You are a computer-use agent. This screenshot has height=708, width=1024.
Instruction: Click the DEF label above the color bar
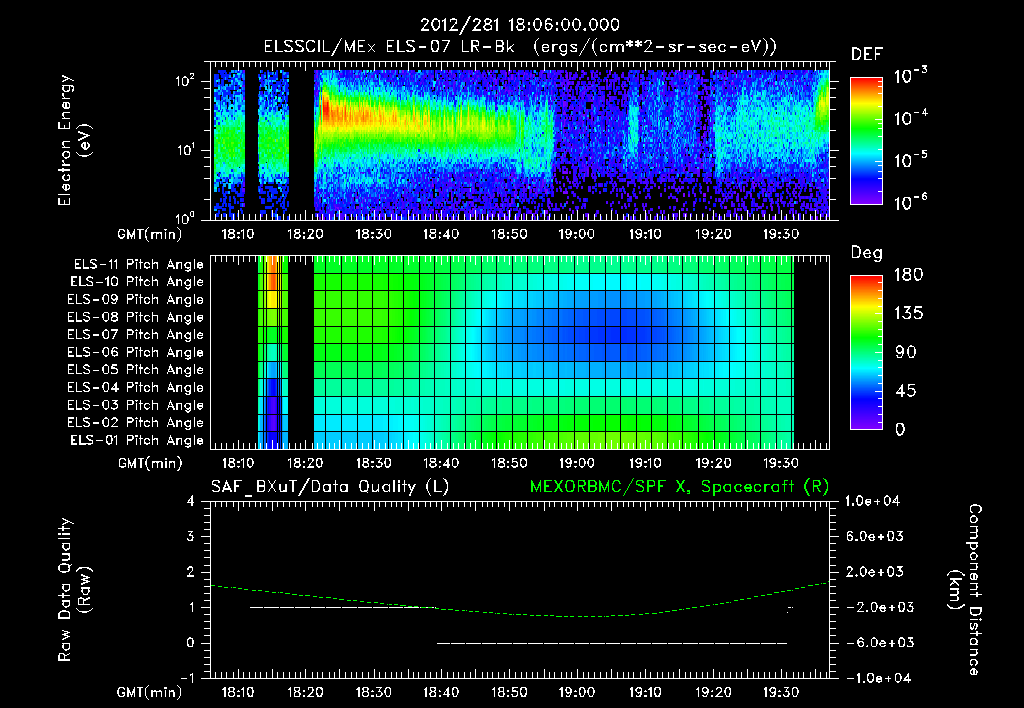point(867,54)
